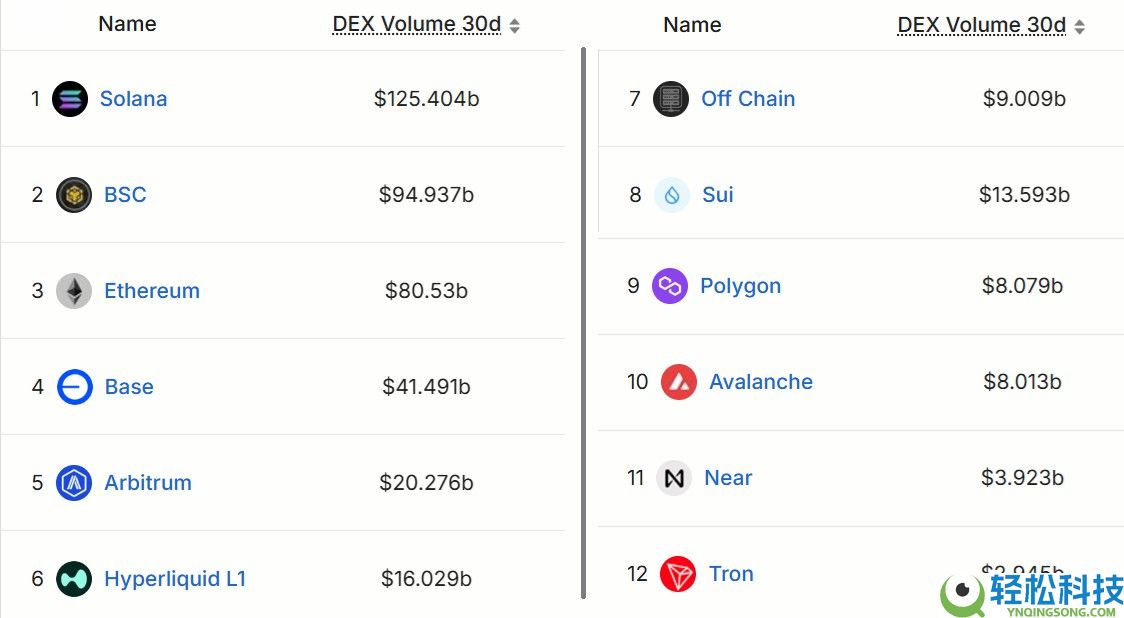Select the Sui water-drop logo
The height and width of the screenshot is (618, 1124).
pos(671,195)
